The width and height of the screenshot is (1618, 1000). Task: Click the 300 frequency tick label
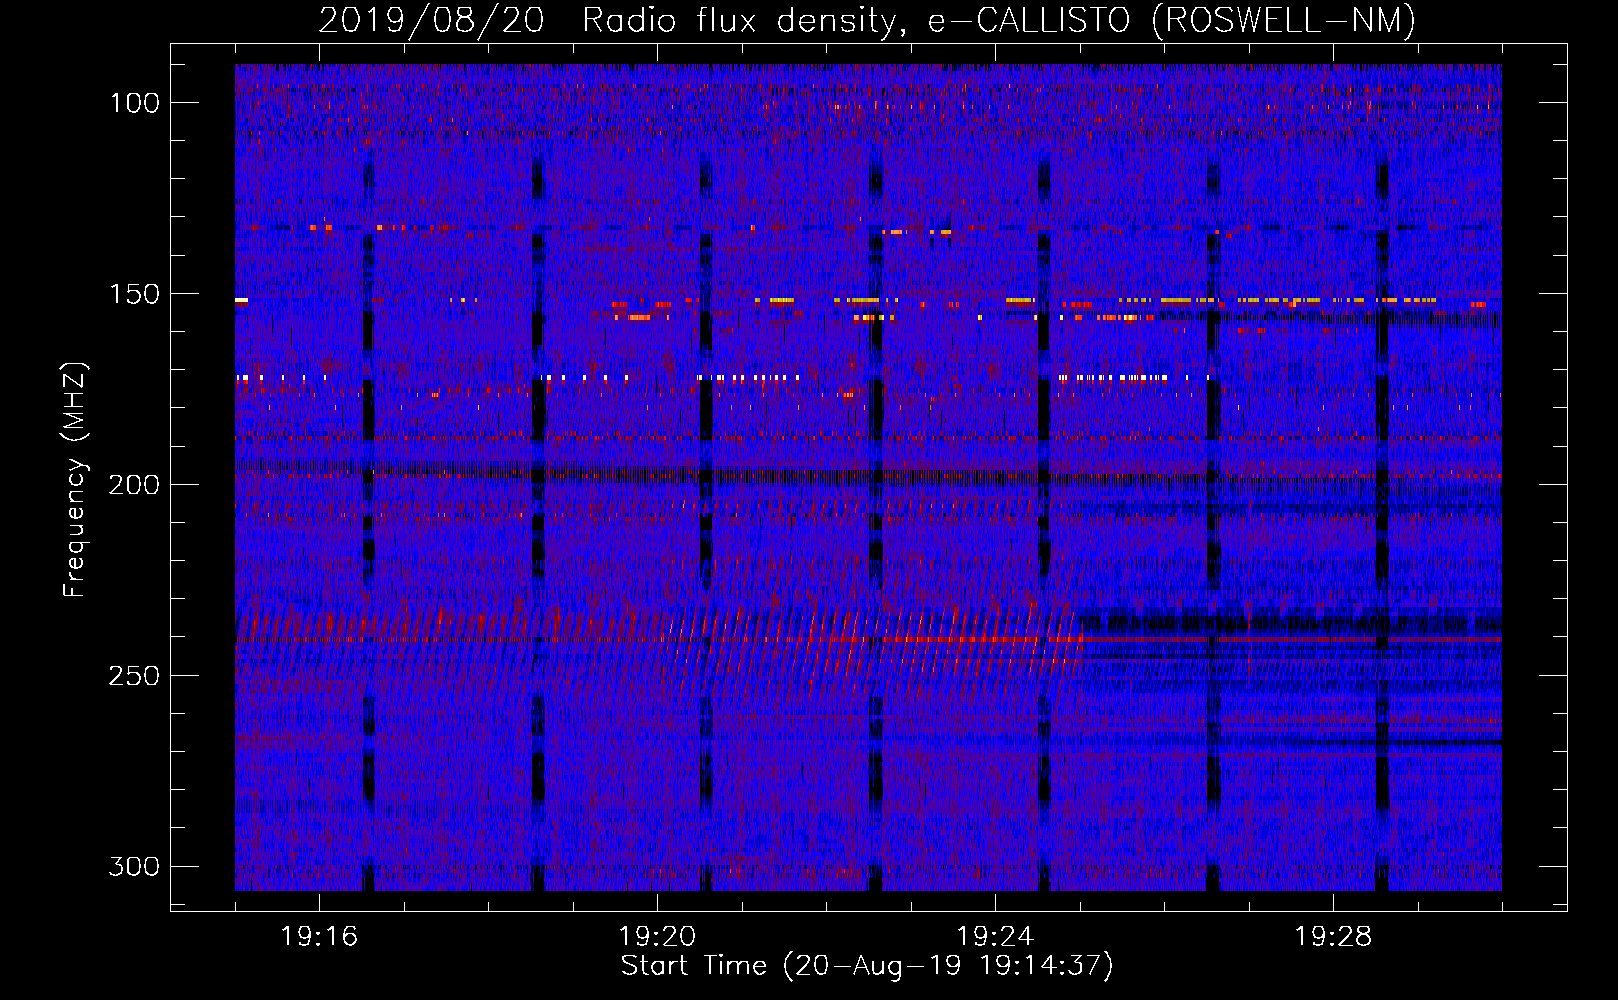tap(134, 866)
